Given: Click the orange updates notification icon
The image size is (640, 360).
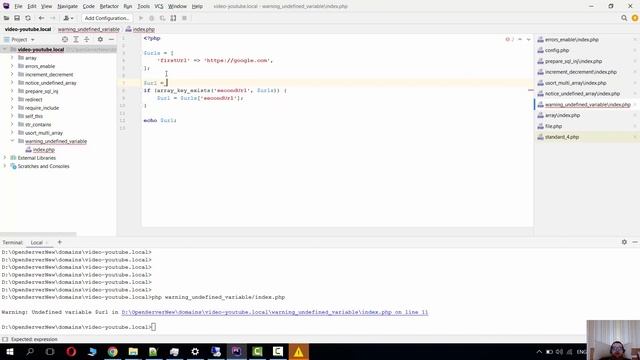Looking at the screenshot, I should [635, 18].
